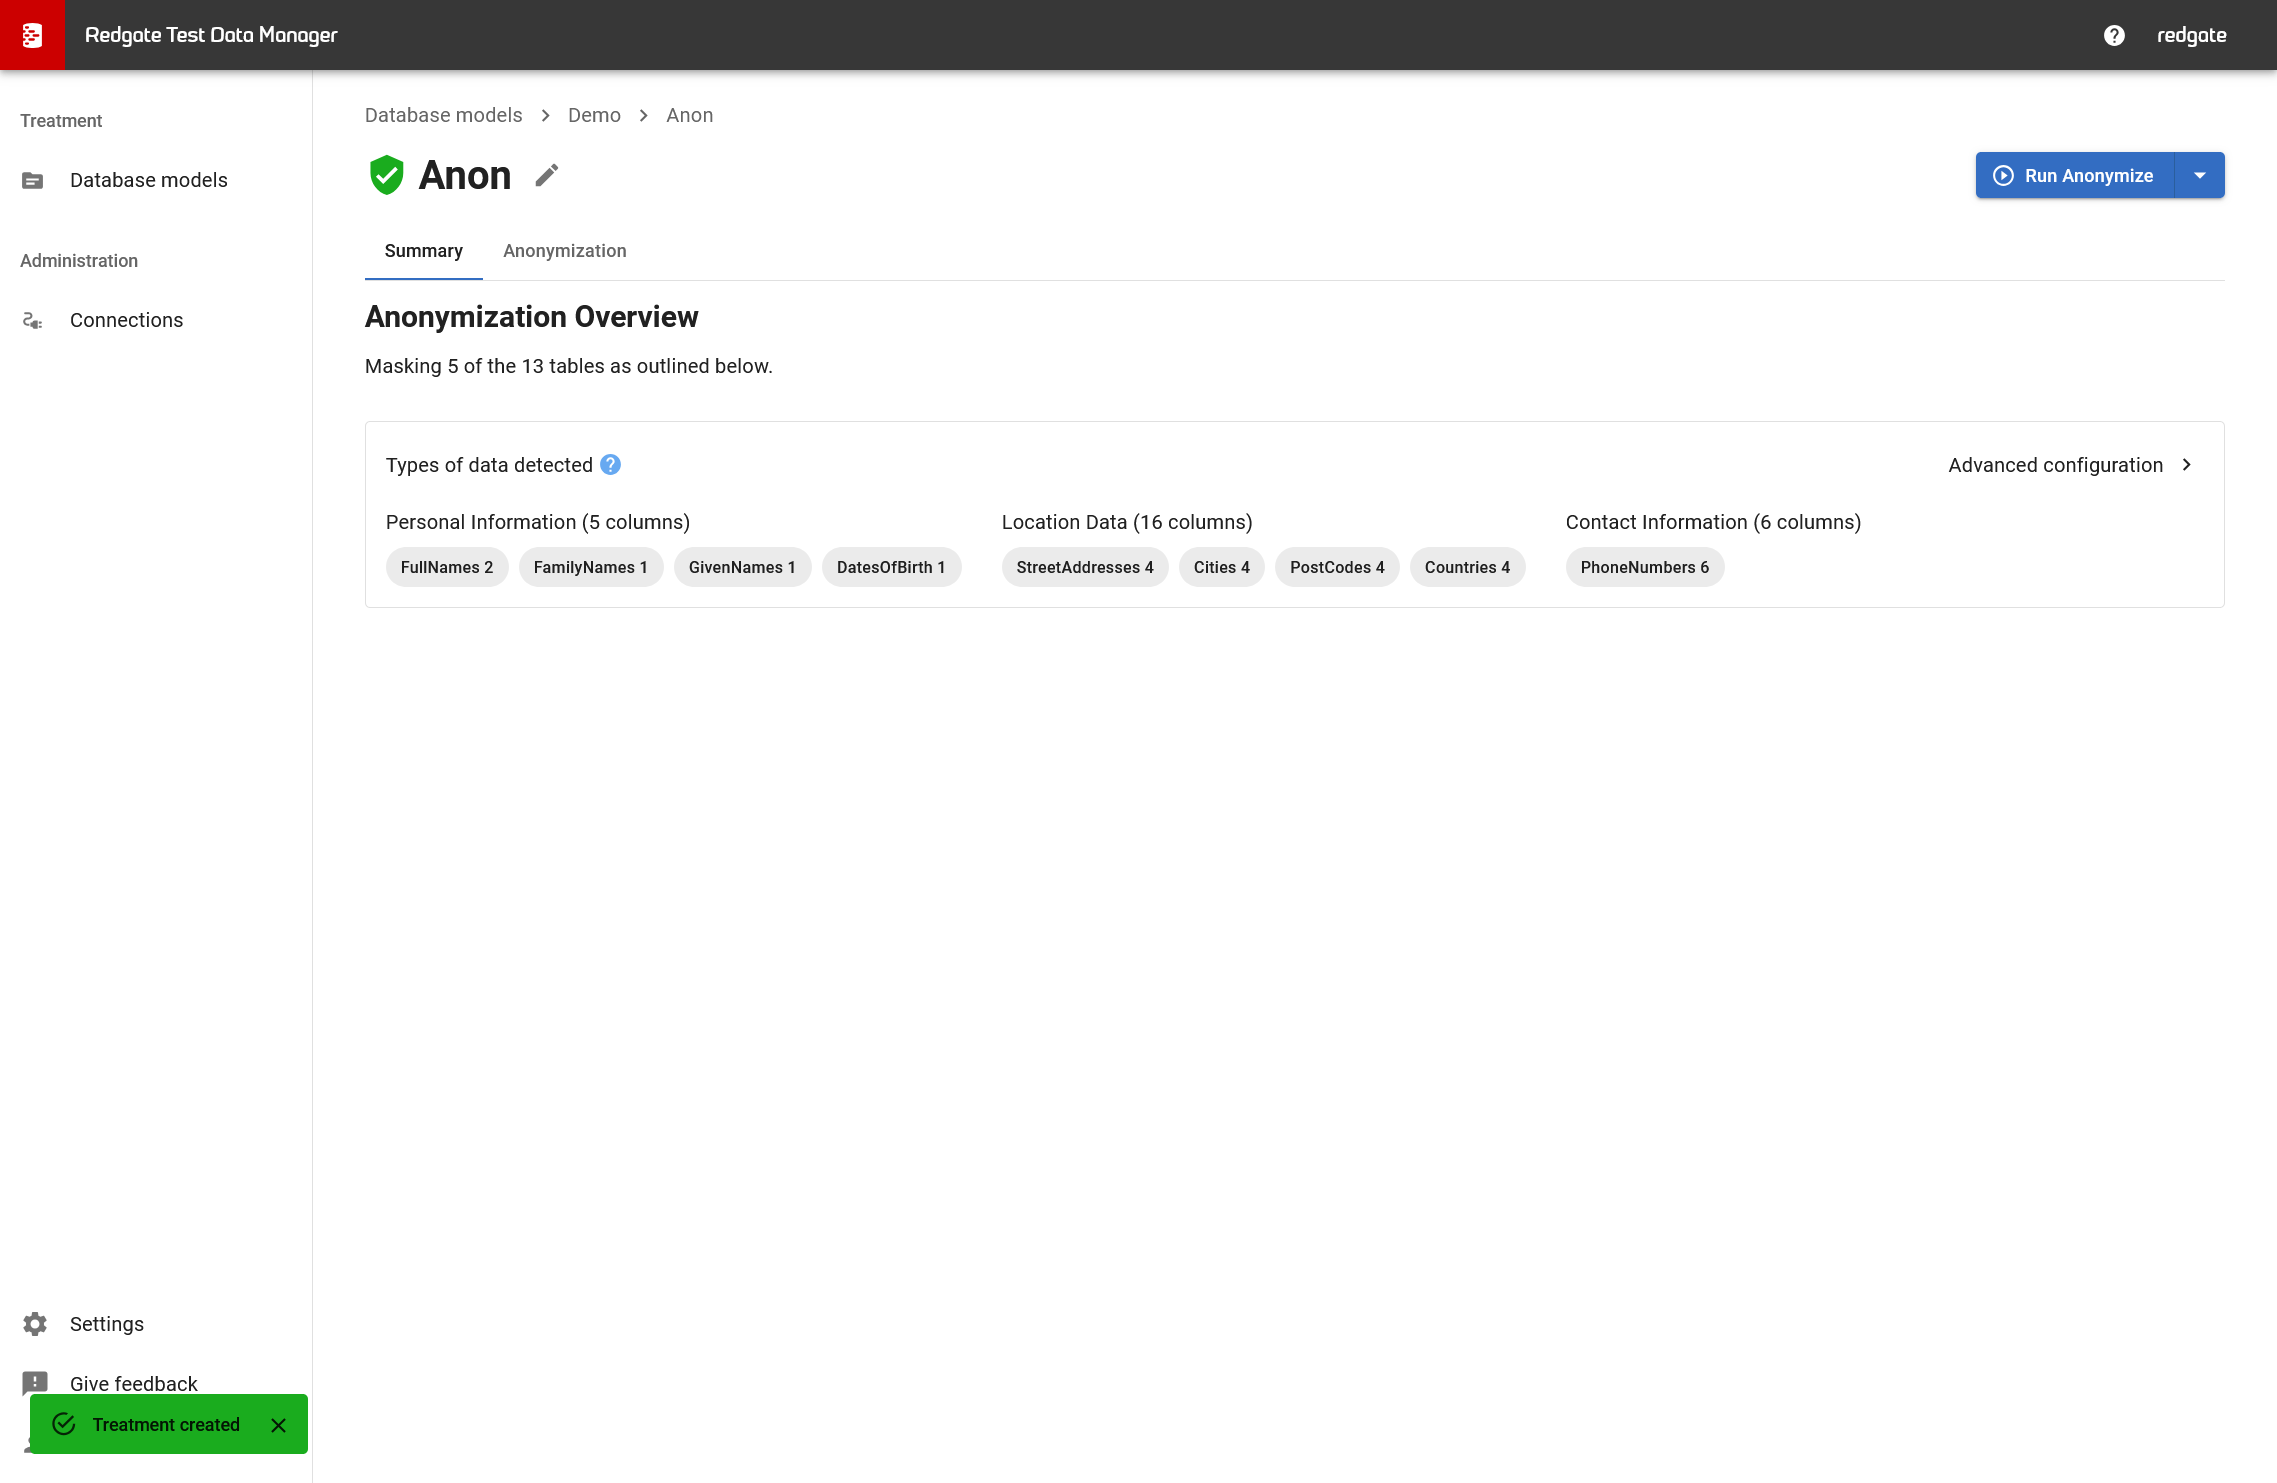The height and width of the screenshot is (1483, 2277).
Task: Click the Give feedback icon
Action: coord(35,1383)
